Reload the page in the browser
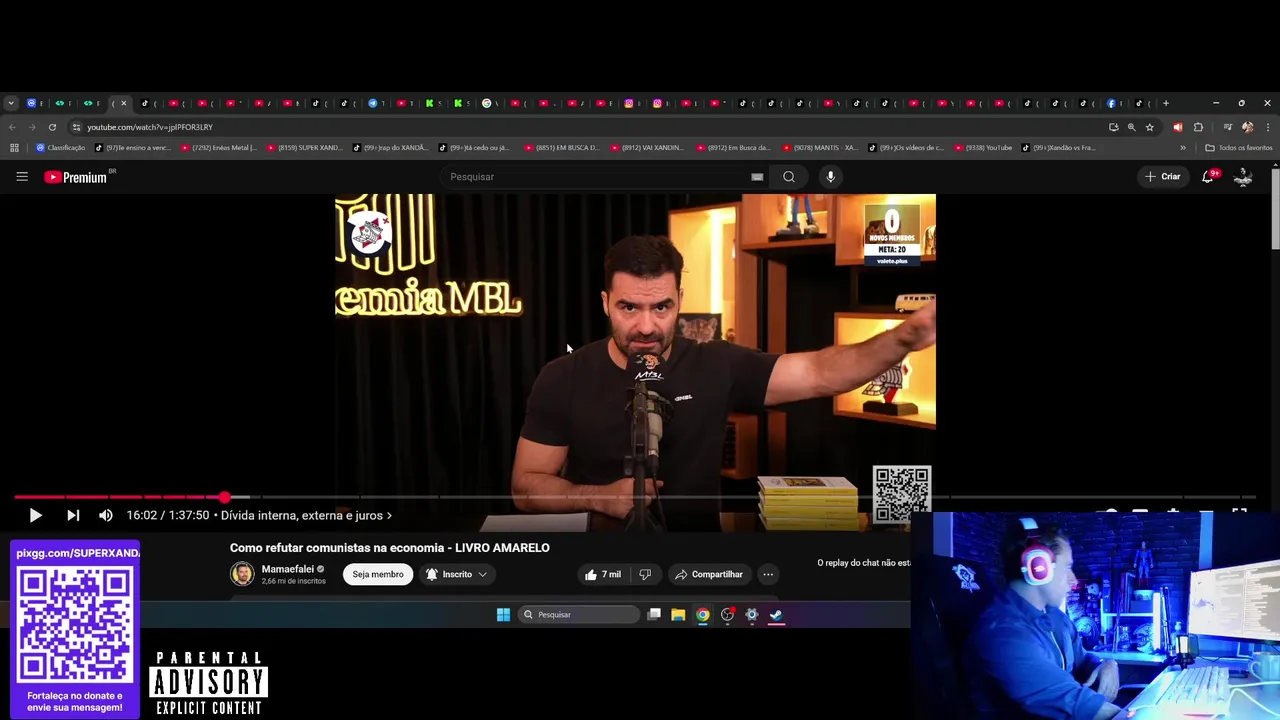Screen dimensions: 1280x720 [52, 127]
